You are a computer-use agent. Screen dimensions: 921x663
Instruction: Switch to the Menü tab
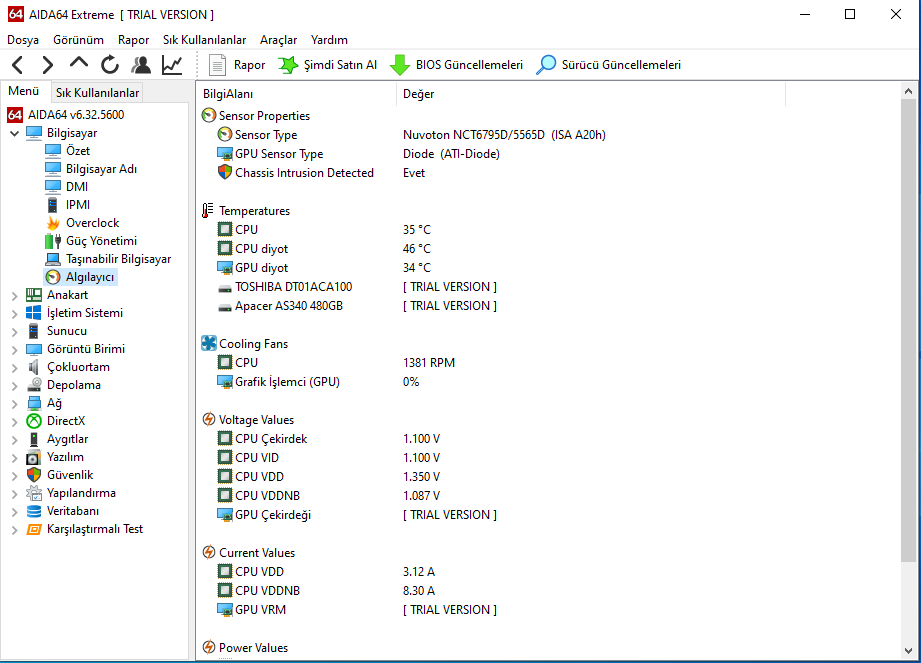(x=23, y=91)
